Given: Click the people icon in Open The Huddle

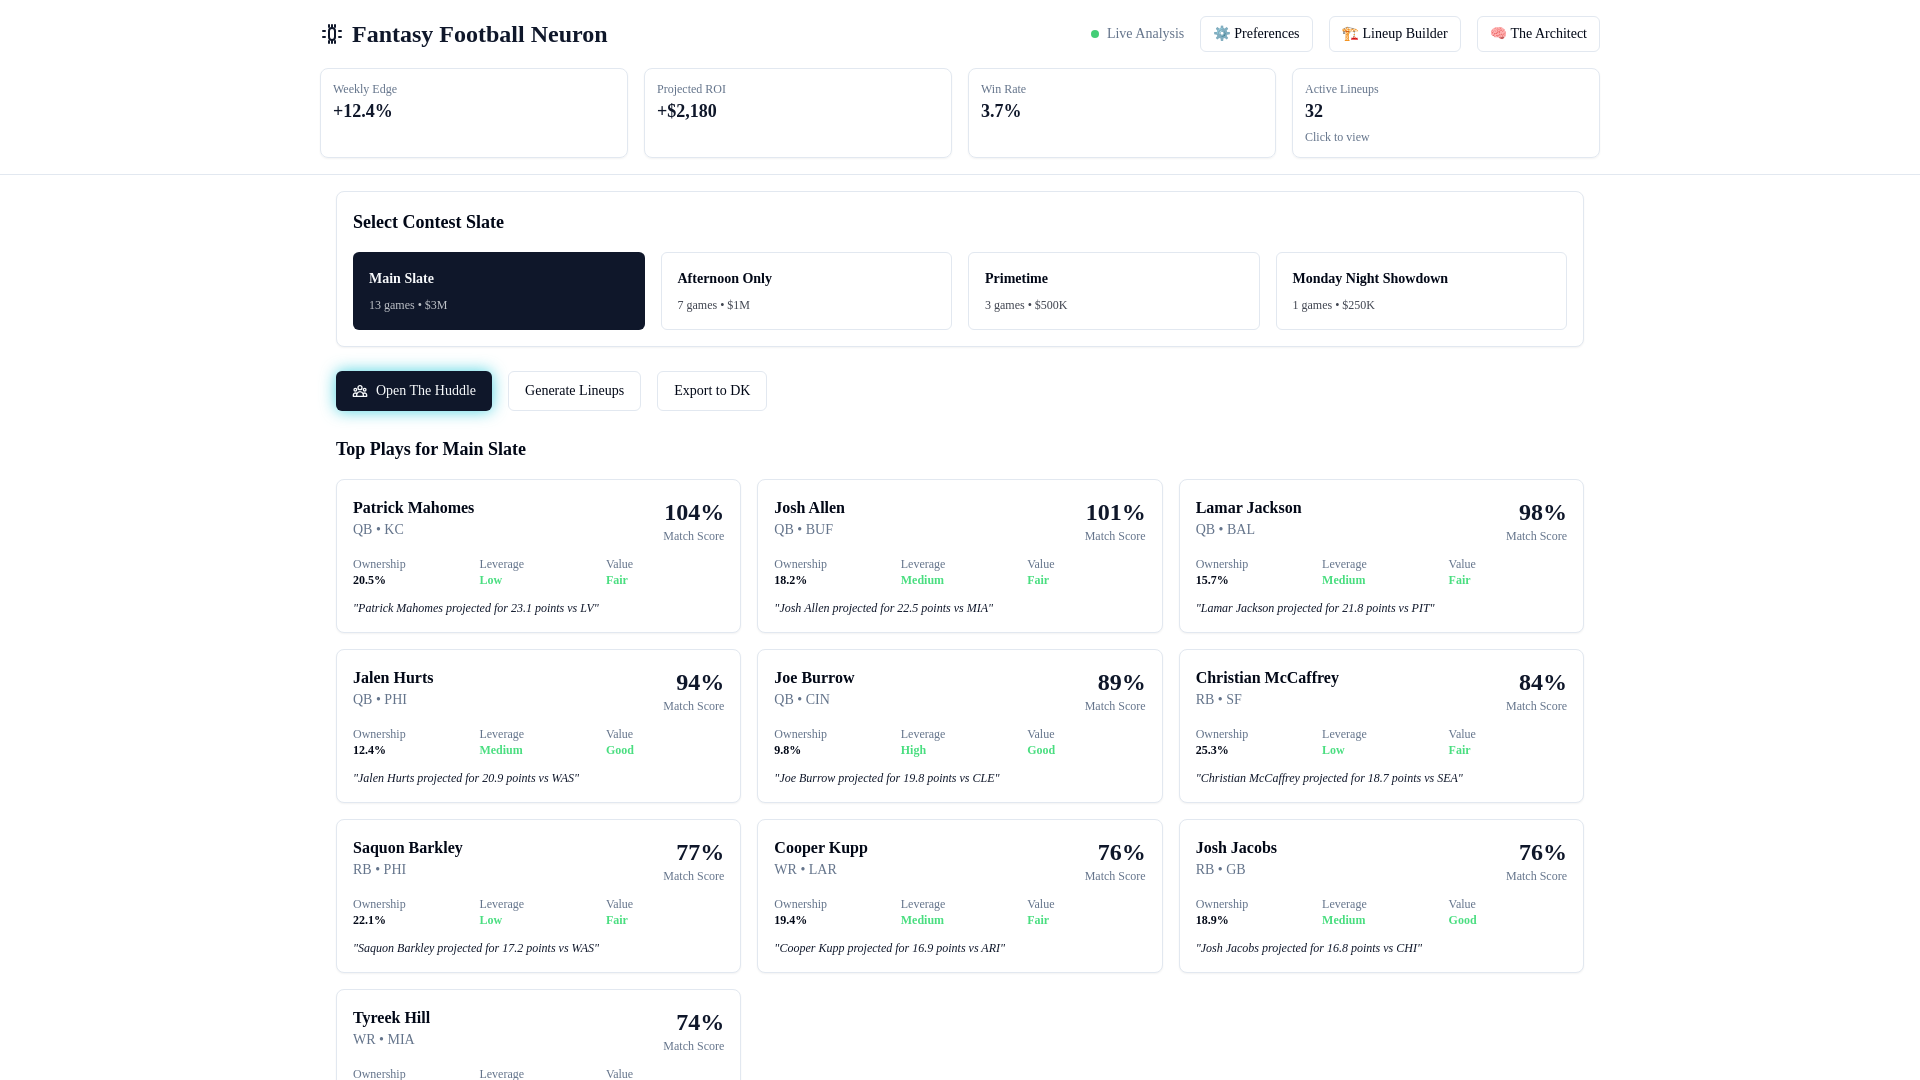Looking at the screenshot, I should (x=360, y=391).
